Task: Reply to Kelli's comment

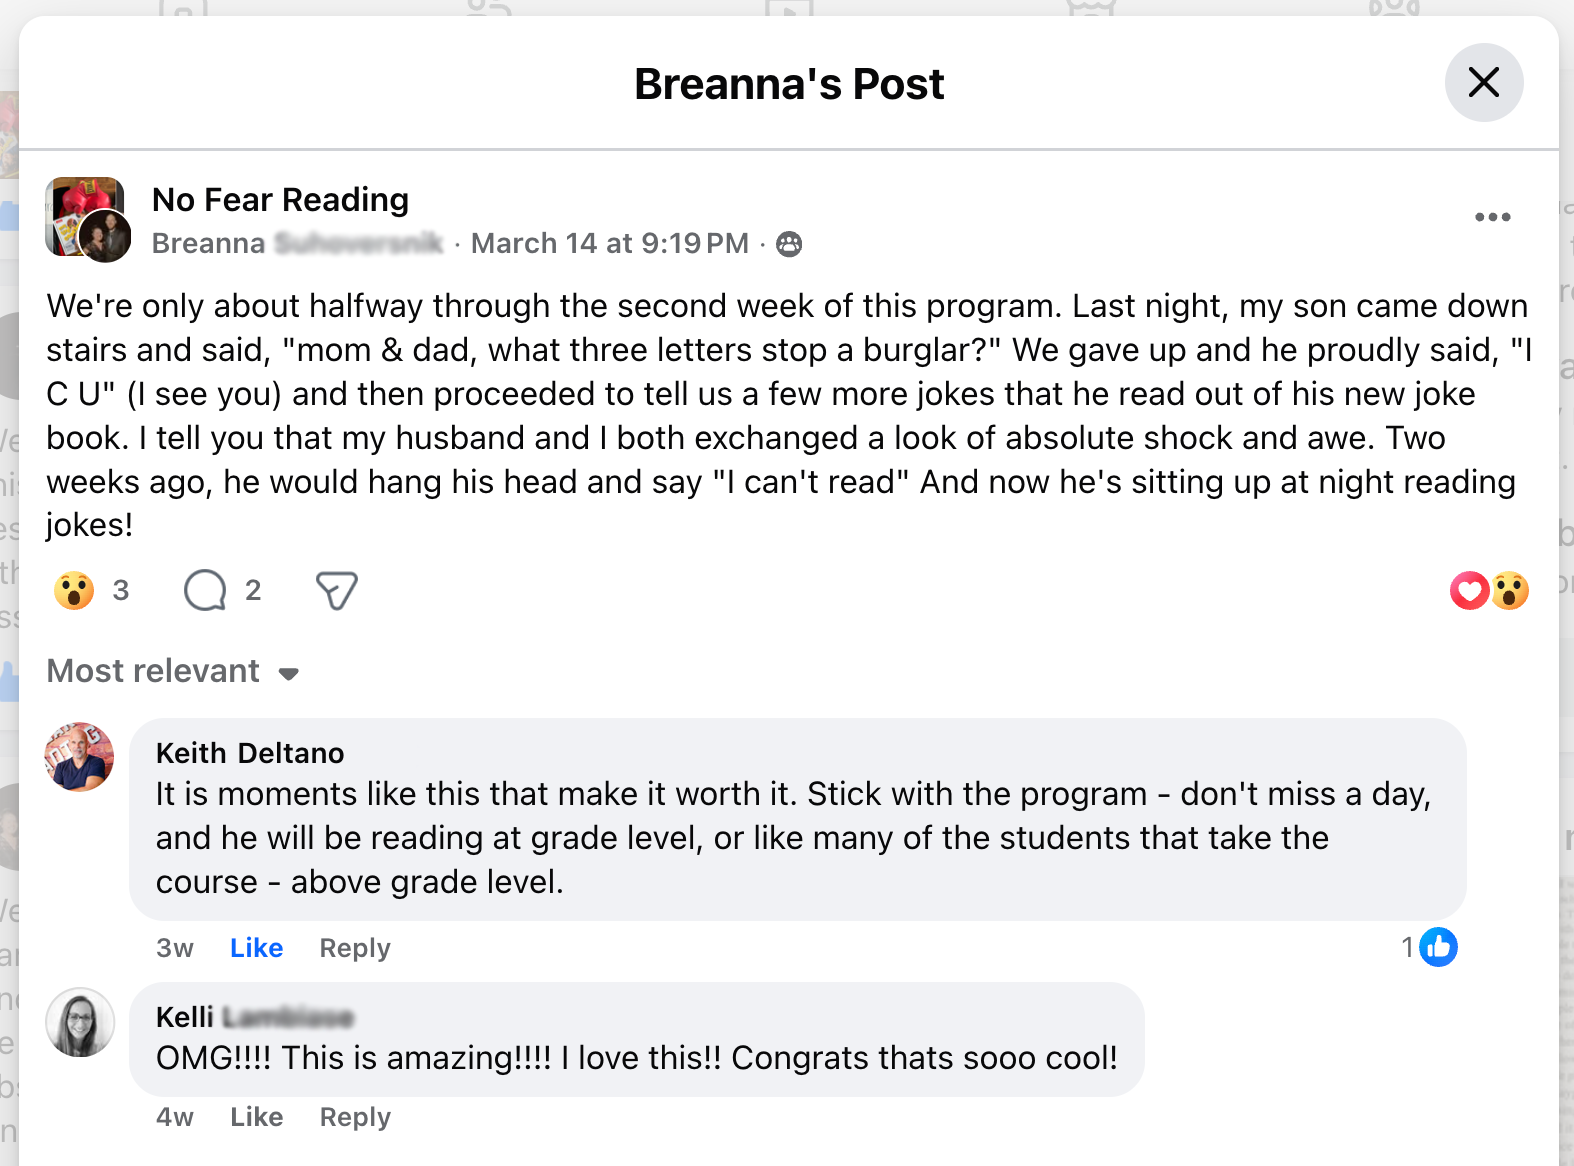Action: coord(355,1117)
